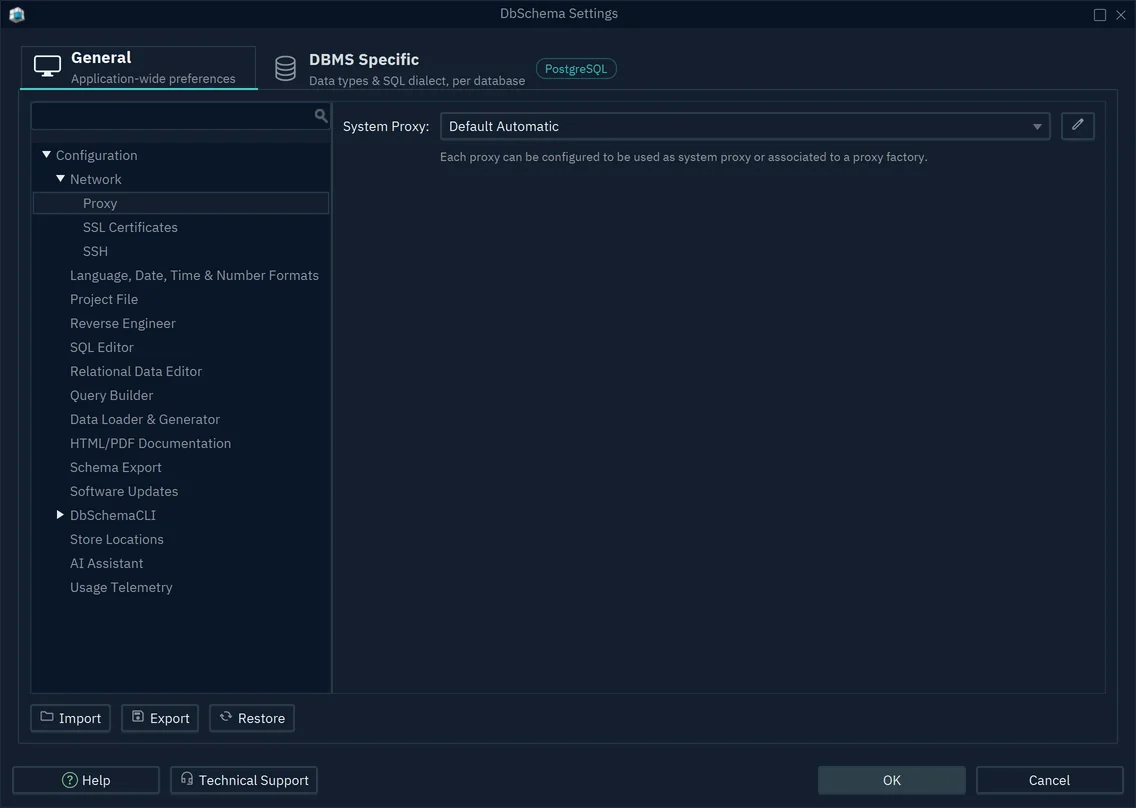This screenshot has width=1136, height=808.
Task: Click the circular arrows icon on Restore
Action: [226, 717]
